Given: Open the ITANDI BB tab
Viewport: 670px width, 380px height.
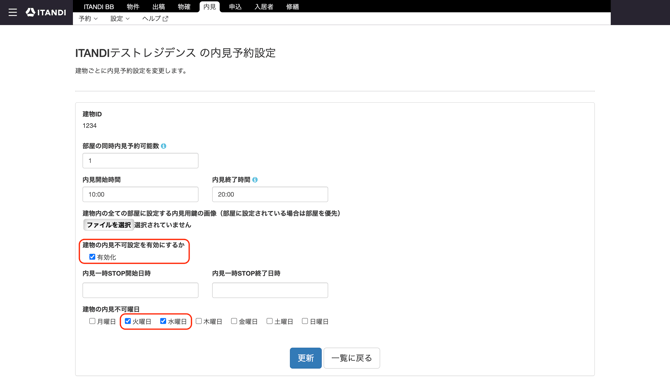Looking at the screenshot, I should pos(99,7).
